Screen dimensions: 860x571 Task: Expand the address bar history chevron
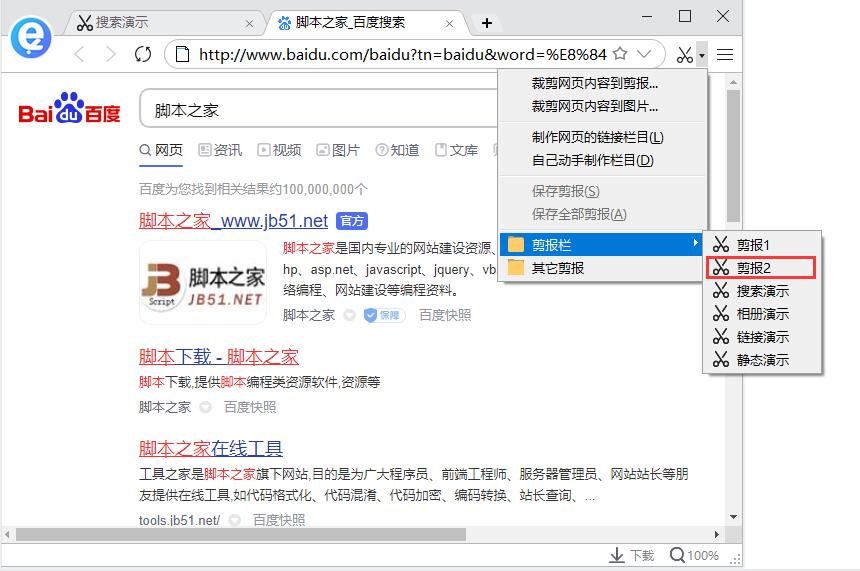(x=644, y=54)
